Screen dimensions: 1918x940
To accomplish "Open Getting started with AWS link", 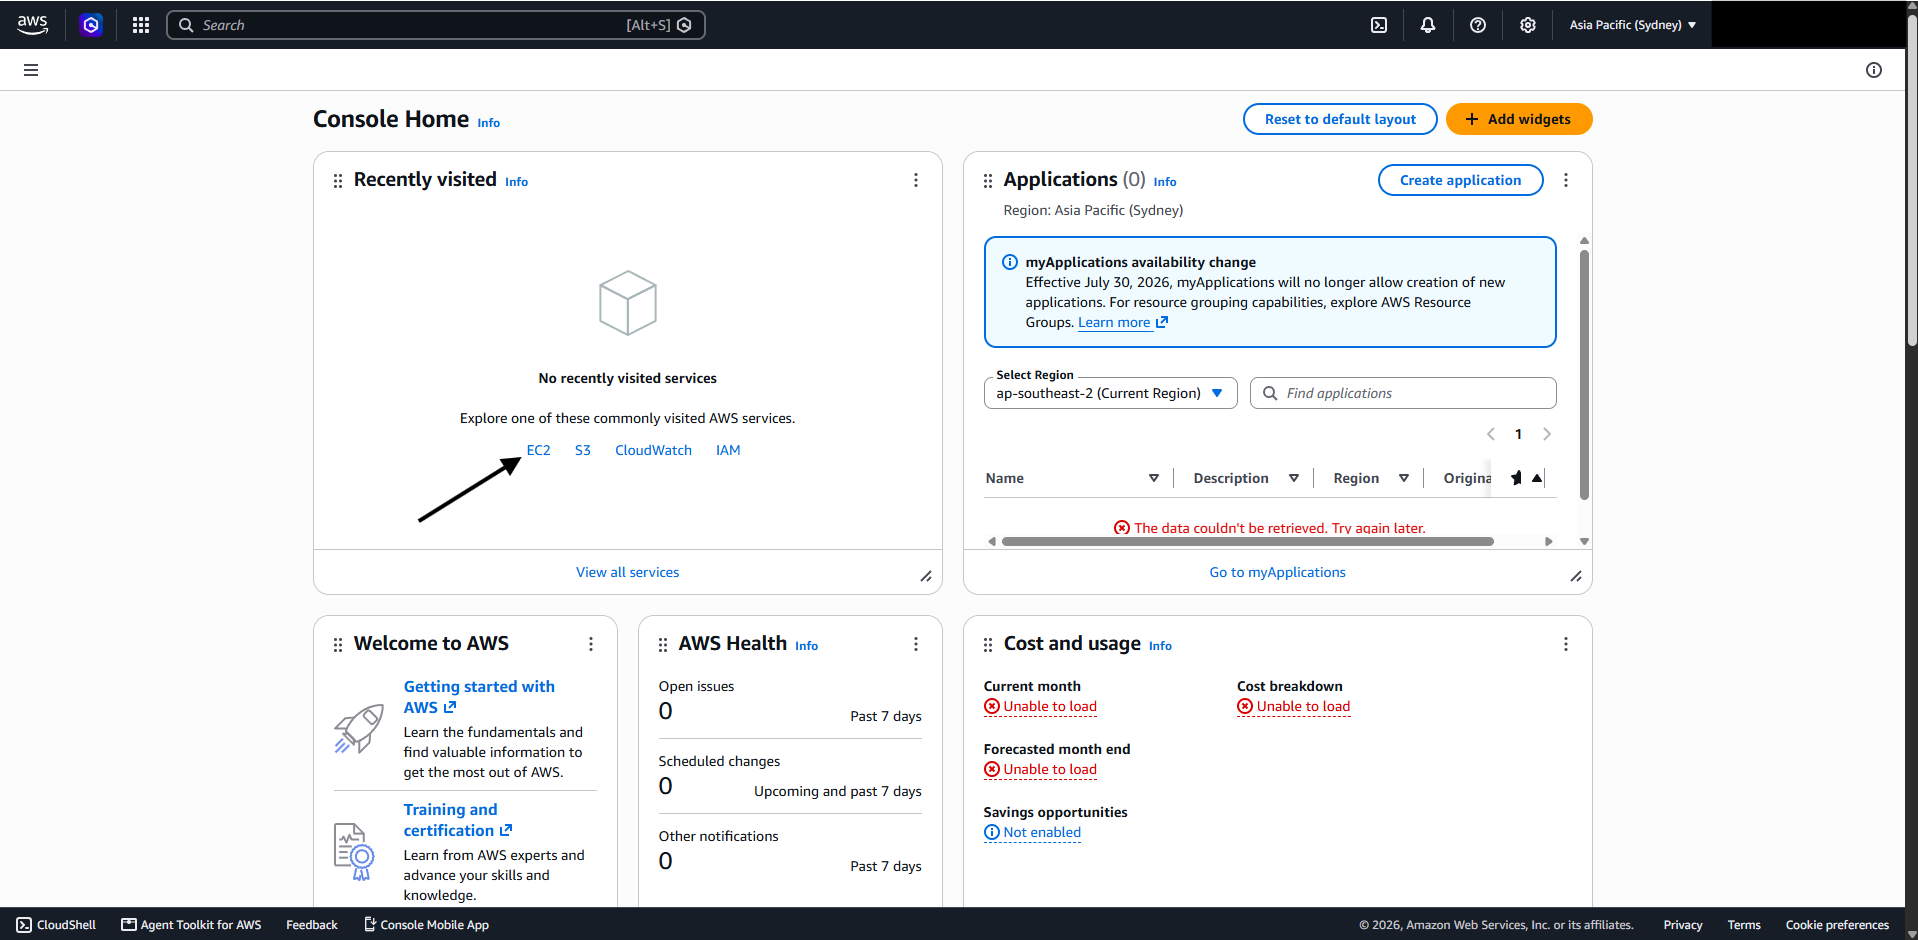I will pyautogui.click(x=479, y=697).
